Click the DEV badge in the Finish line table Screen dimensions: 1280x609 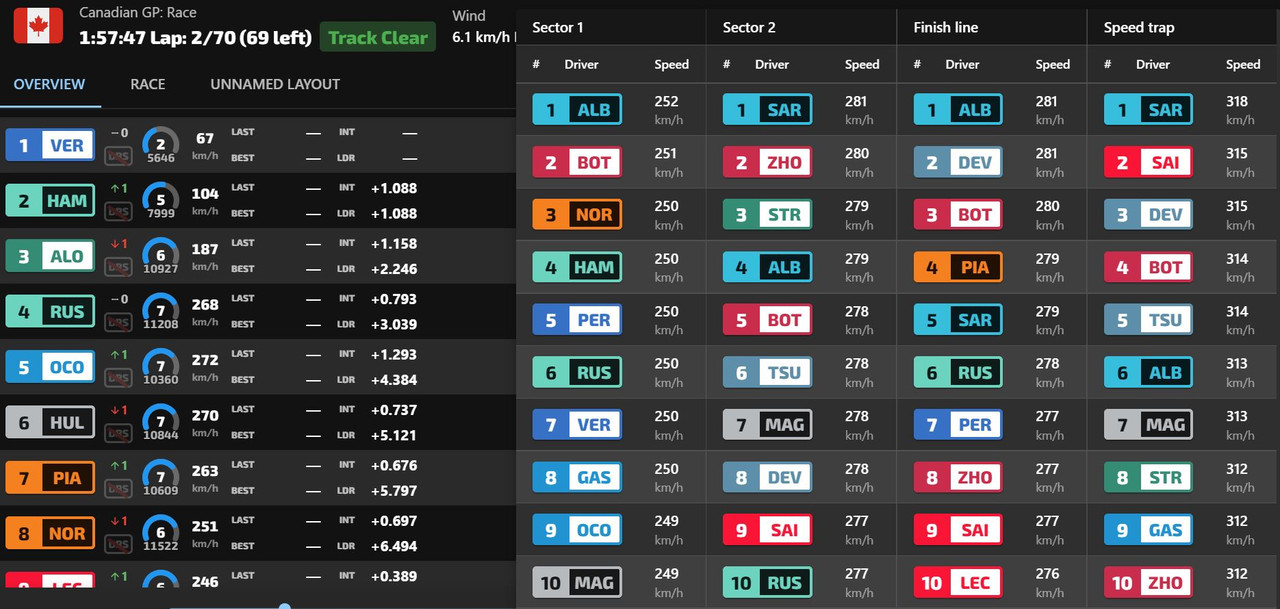958,162
